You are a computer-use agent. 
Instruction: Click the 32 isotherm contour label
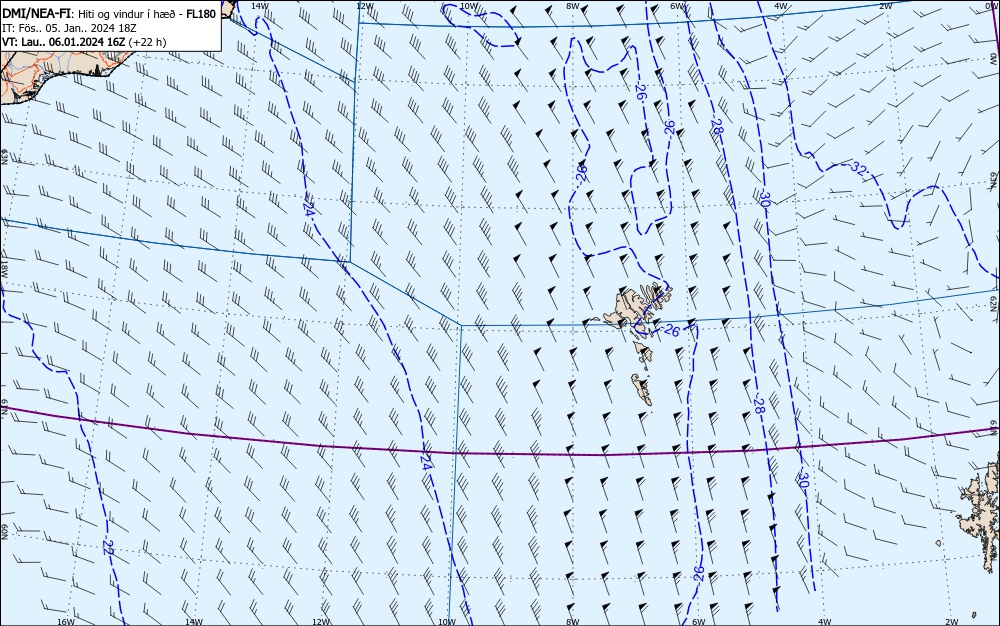[858, 169]
